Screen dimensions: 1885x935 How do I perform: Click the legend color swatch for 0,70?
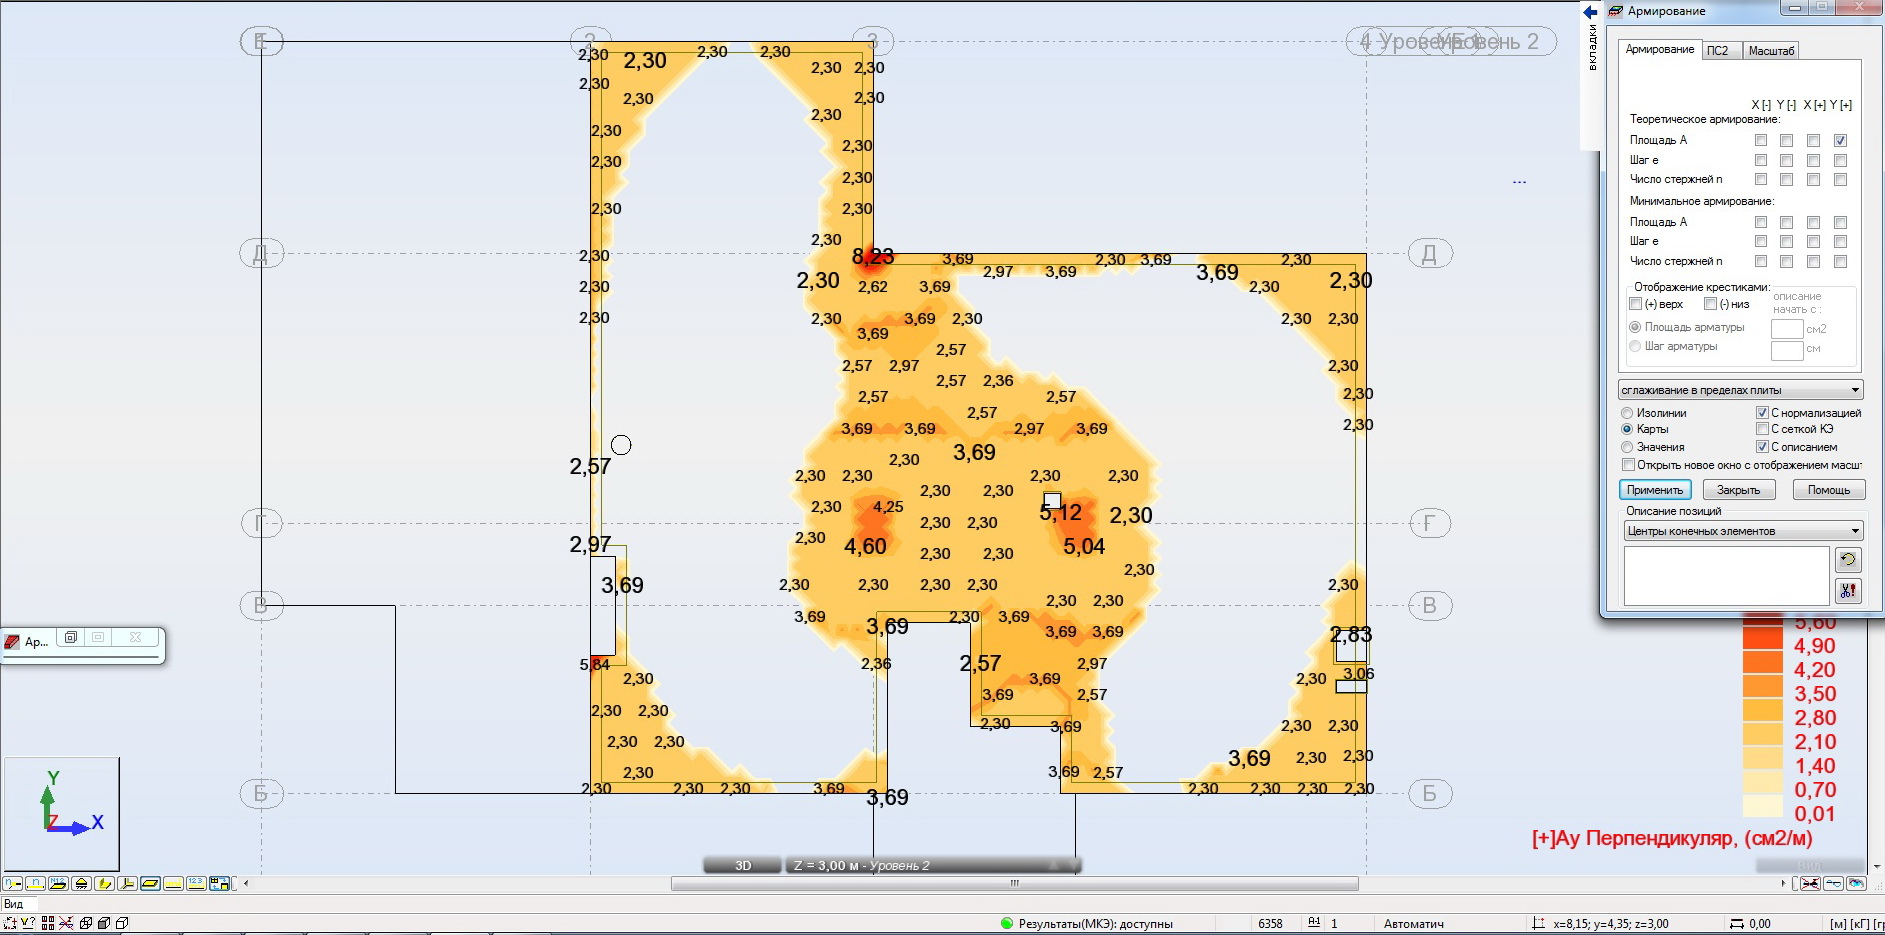coord(1763,782)
